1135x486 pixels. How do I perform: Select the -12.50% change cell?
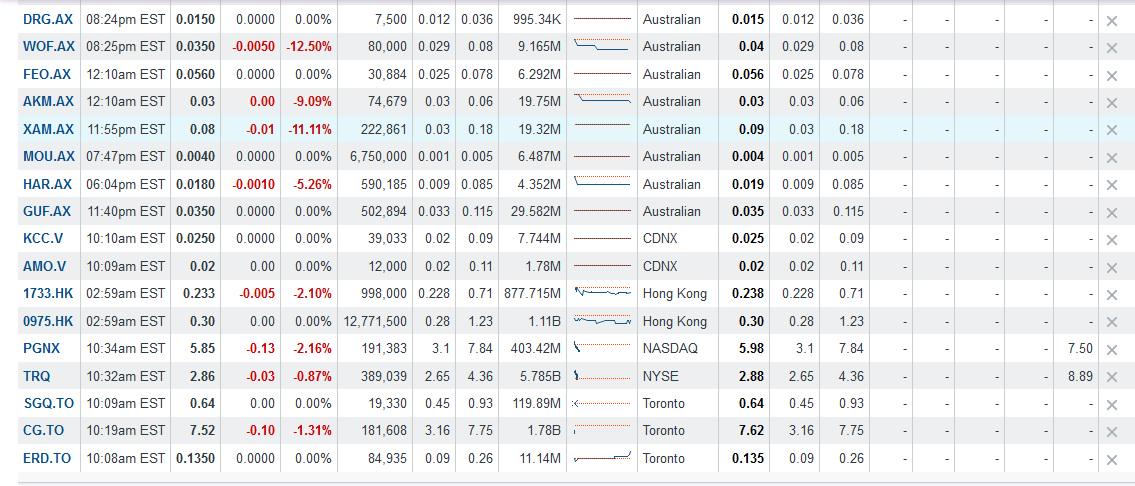(x=308, y=46)
